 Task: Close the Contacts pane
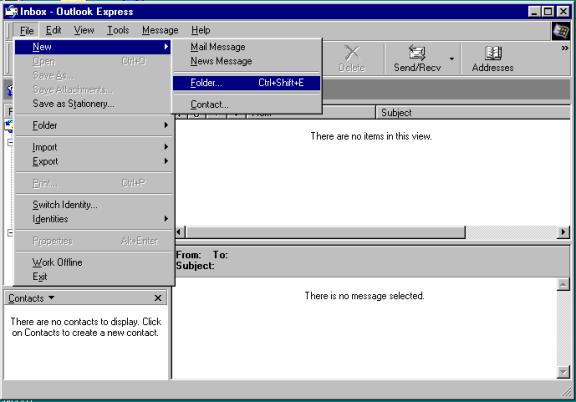(x=158, y=298)
